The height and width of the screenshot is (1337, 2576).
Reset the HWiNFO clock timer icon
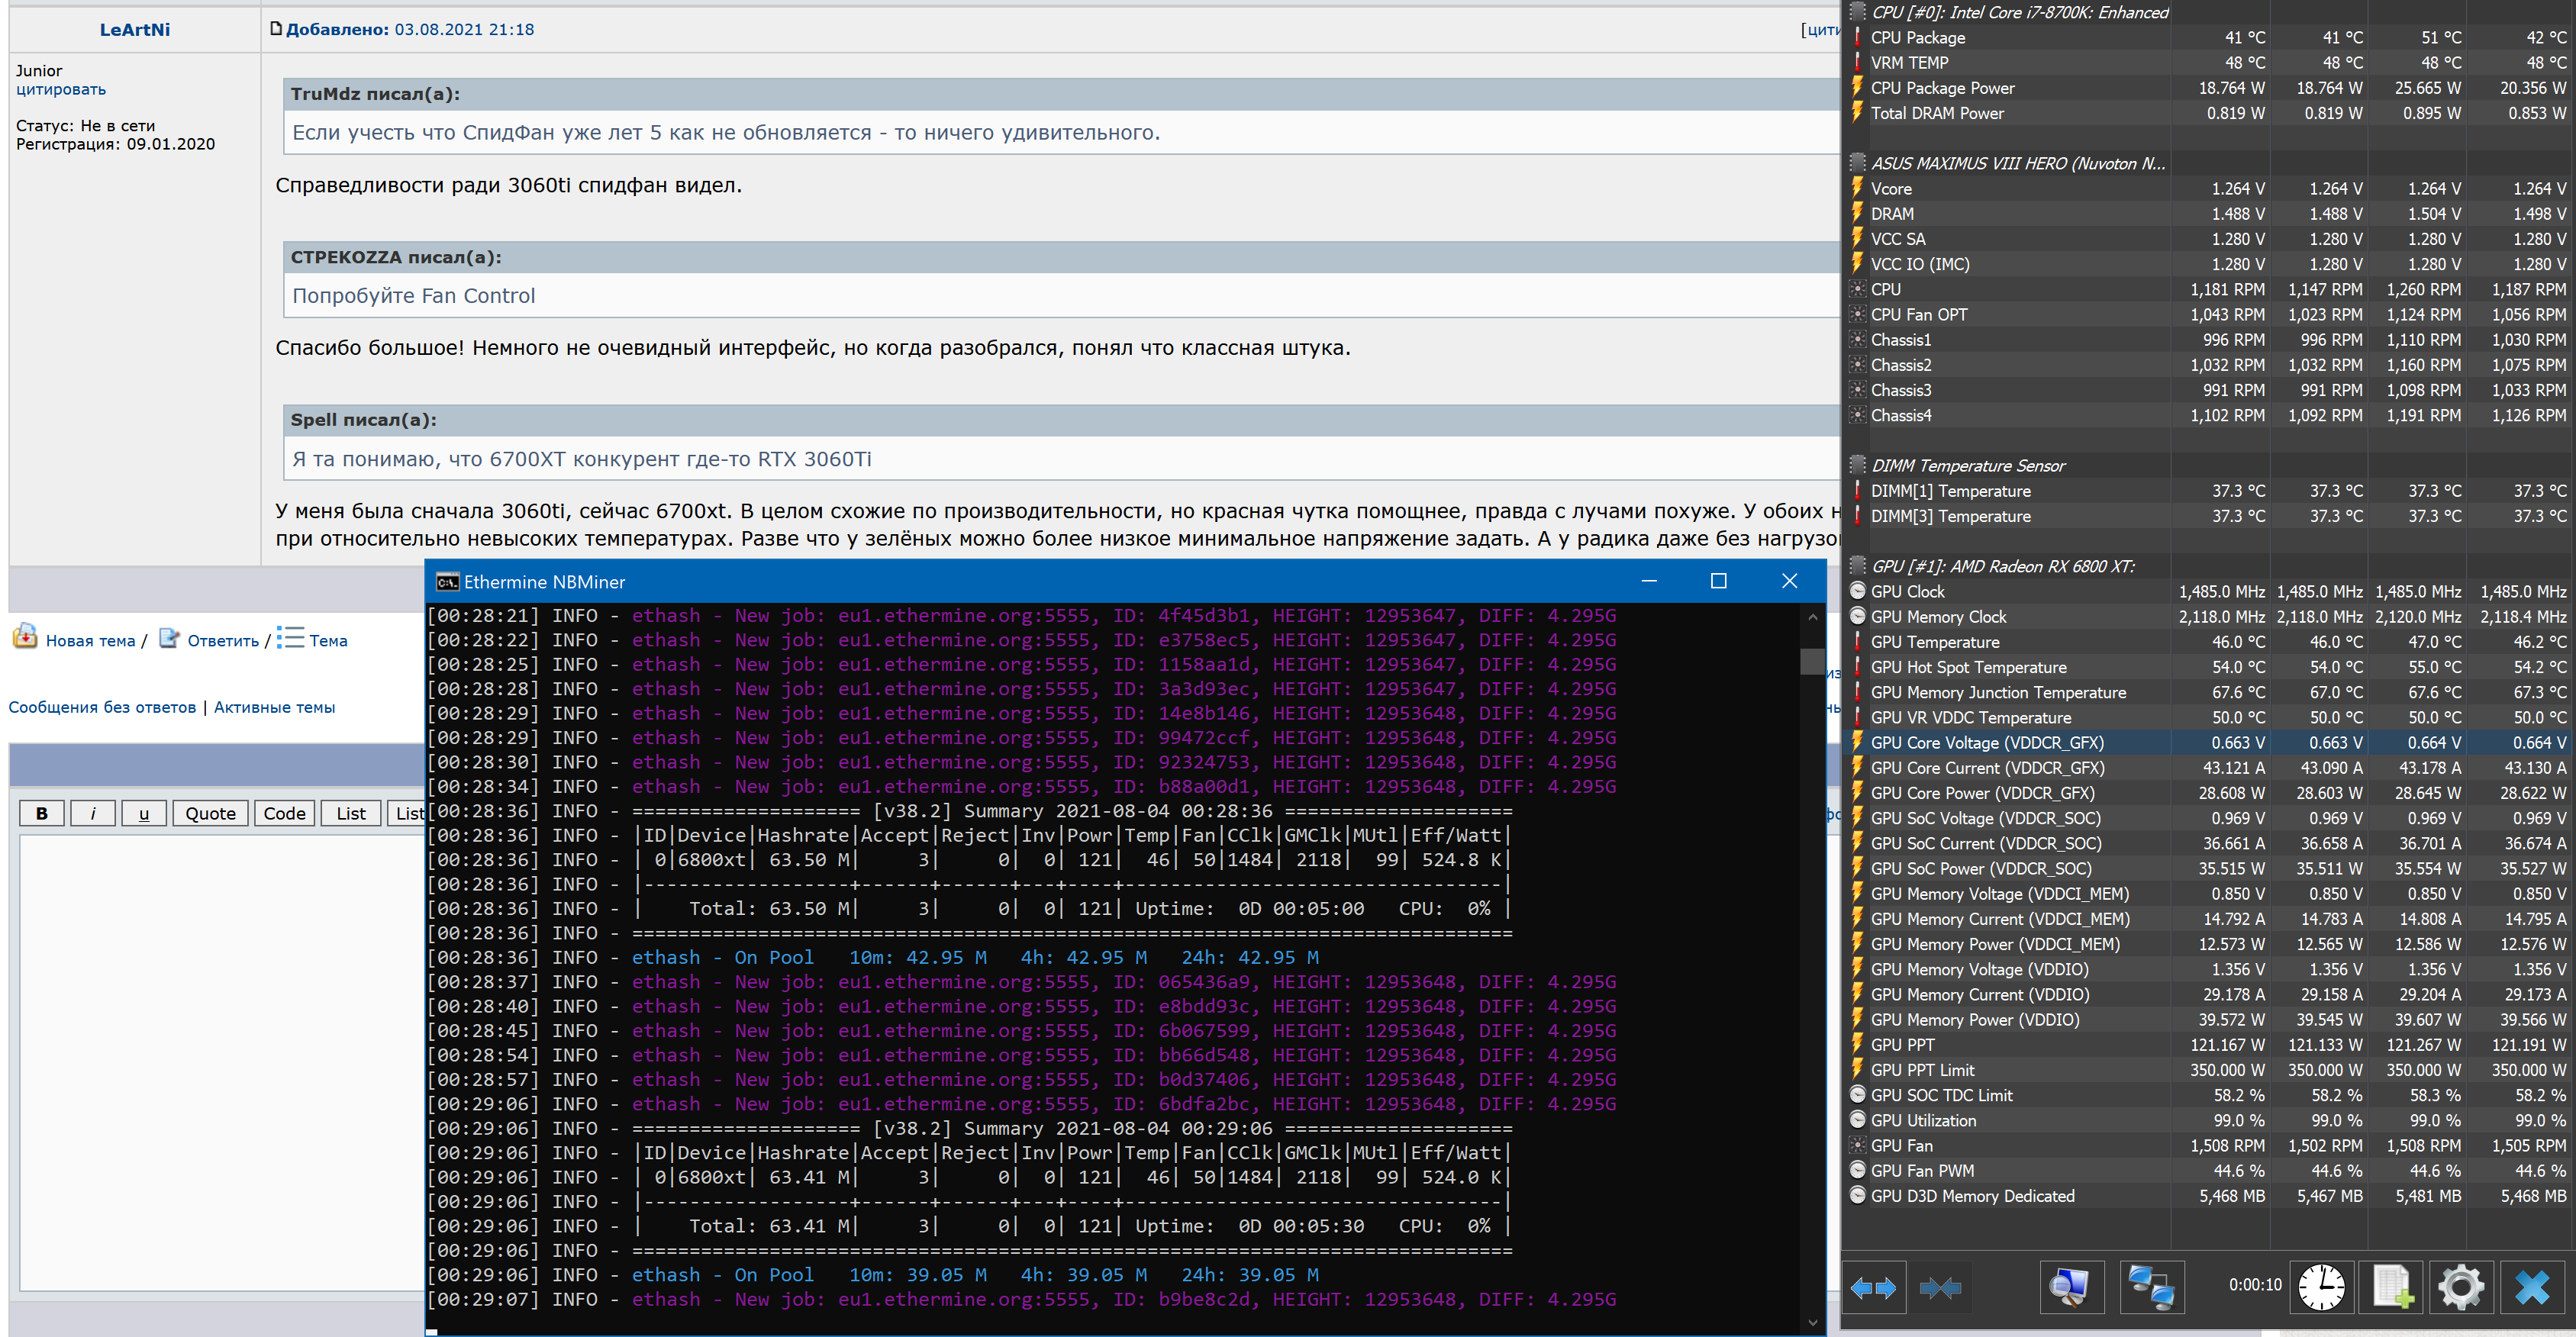(x=2320, y=1287)
